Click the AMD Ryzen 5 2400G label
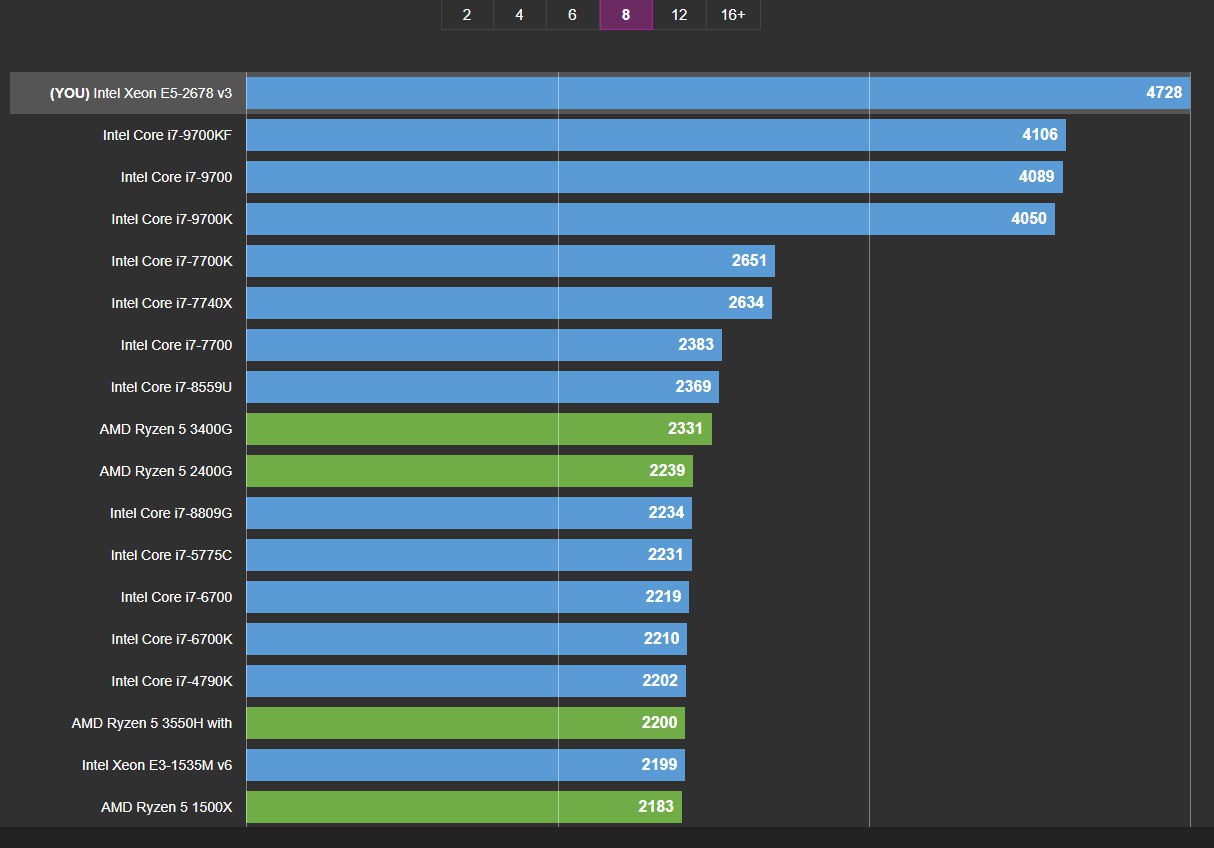Image resolution: width=1214 pixels, height=848 pixels. pos(166,471)
